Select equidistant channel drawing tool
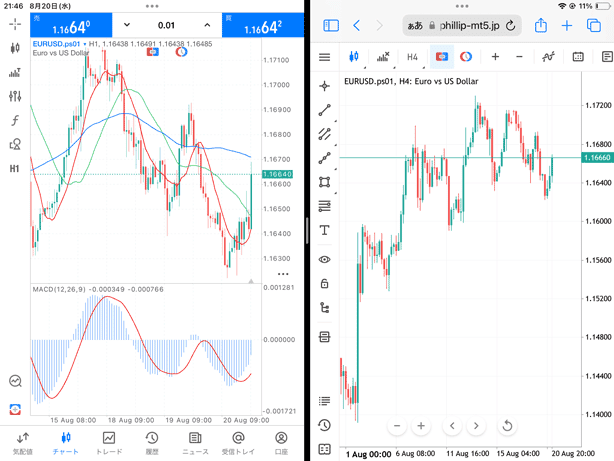 click(x=325, y=134)
